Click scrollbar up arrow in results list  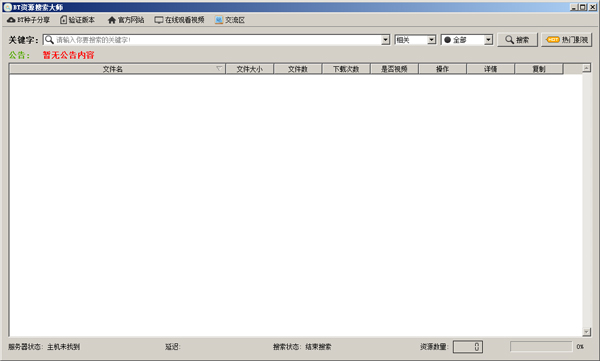coord(586,68)
